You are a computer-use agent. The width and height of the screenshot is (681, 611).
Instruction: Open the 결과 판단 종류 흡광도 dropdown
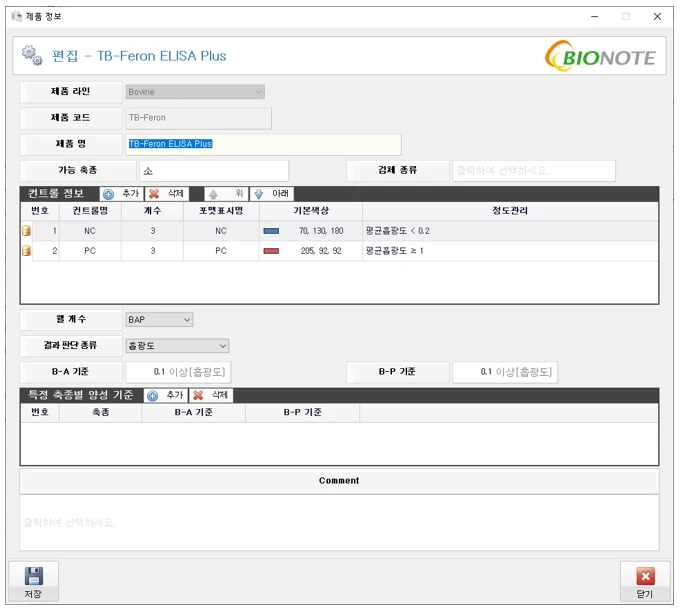(x=177, y=346)
